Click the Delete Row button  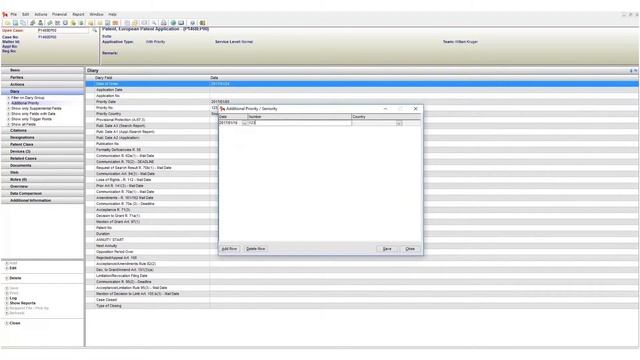256,249
